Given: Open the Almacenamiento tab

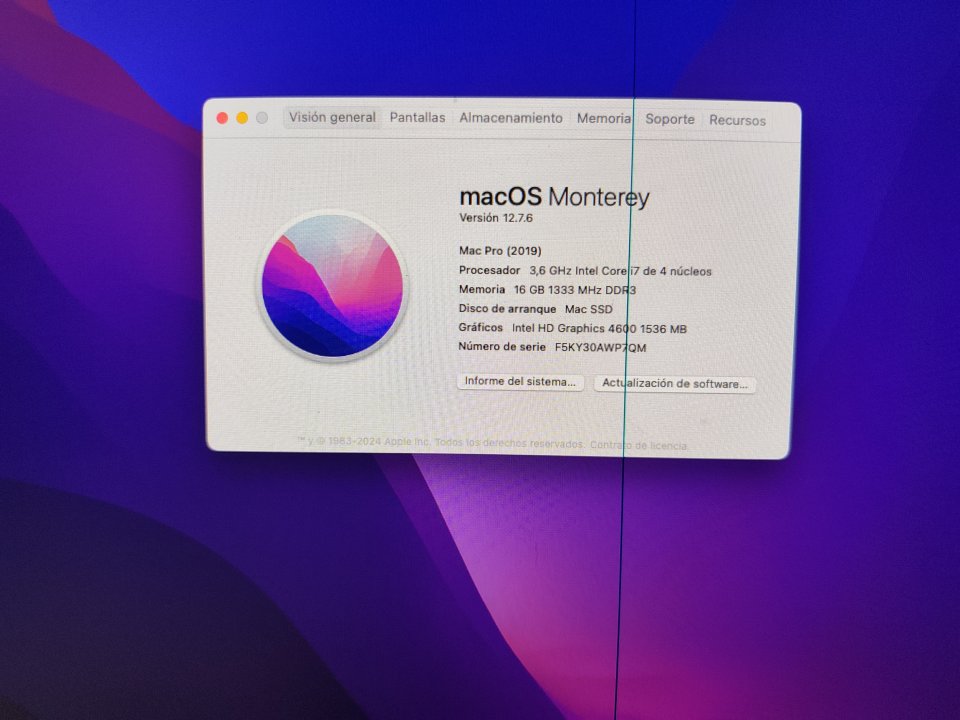Looking at the screenshot, I should (511, 118).
